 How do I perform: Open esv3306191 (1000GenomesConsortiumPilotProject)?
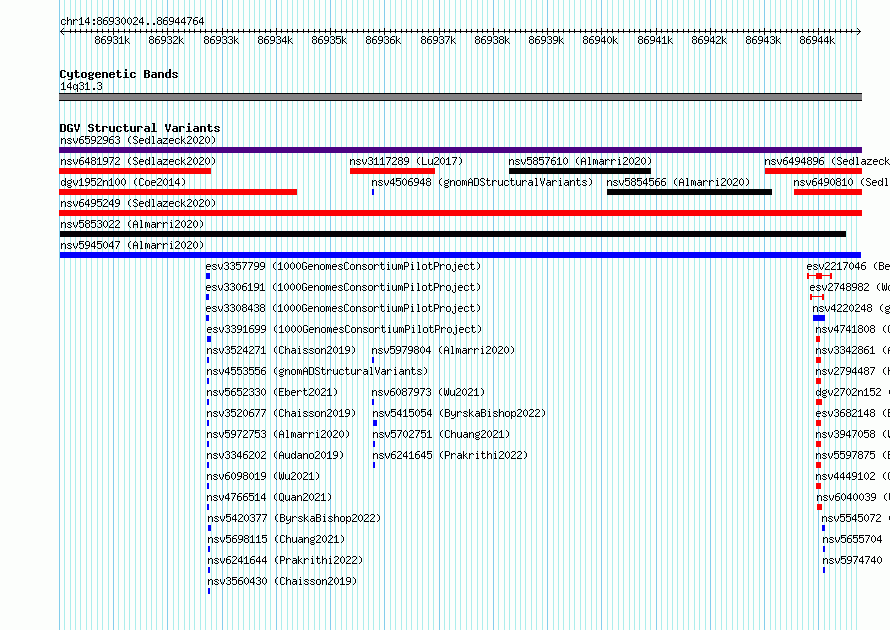(343, 287)
